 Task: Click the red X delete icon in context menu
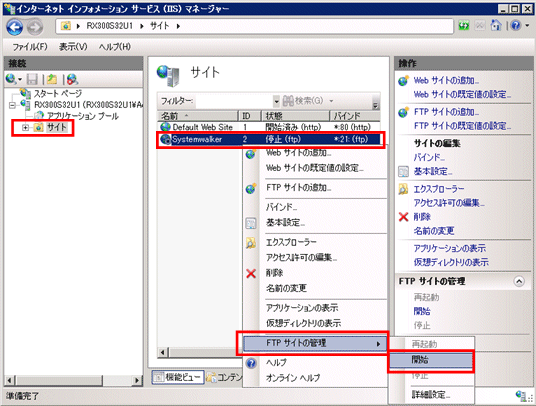[x=251, y=273]
